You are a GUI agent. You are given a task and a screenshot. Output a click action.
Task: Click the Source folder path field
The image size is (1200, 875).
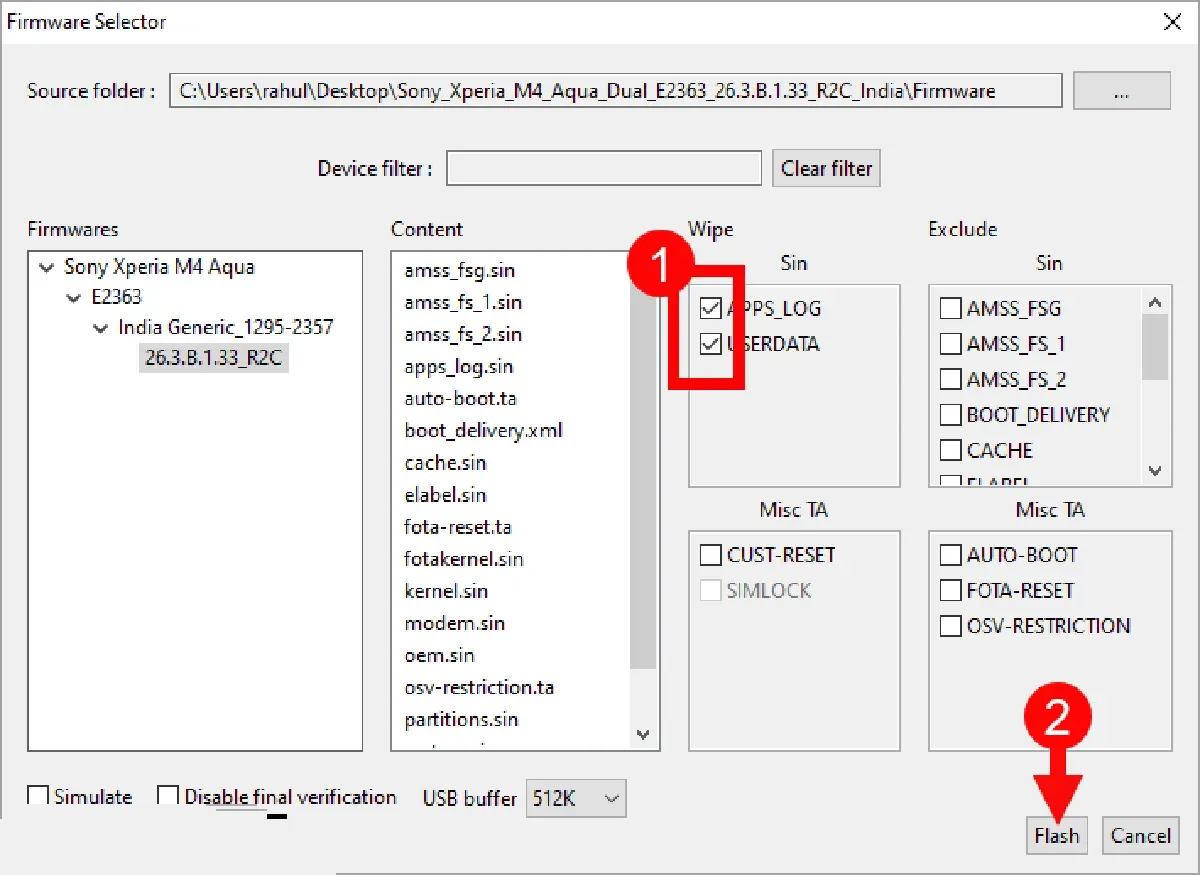pos(615,90)
